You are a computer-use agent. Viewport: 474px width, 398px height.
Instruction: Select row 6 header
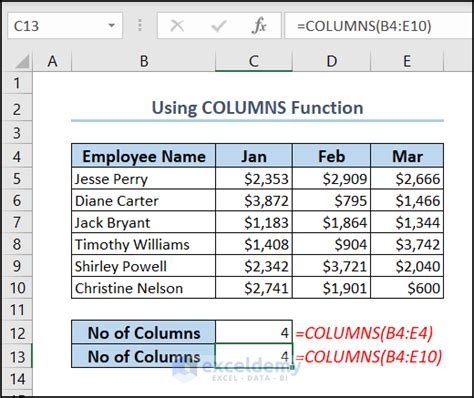(17, 200)
